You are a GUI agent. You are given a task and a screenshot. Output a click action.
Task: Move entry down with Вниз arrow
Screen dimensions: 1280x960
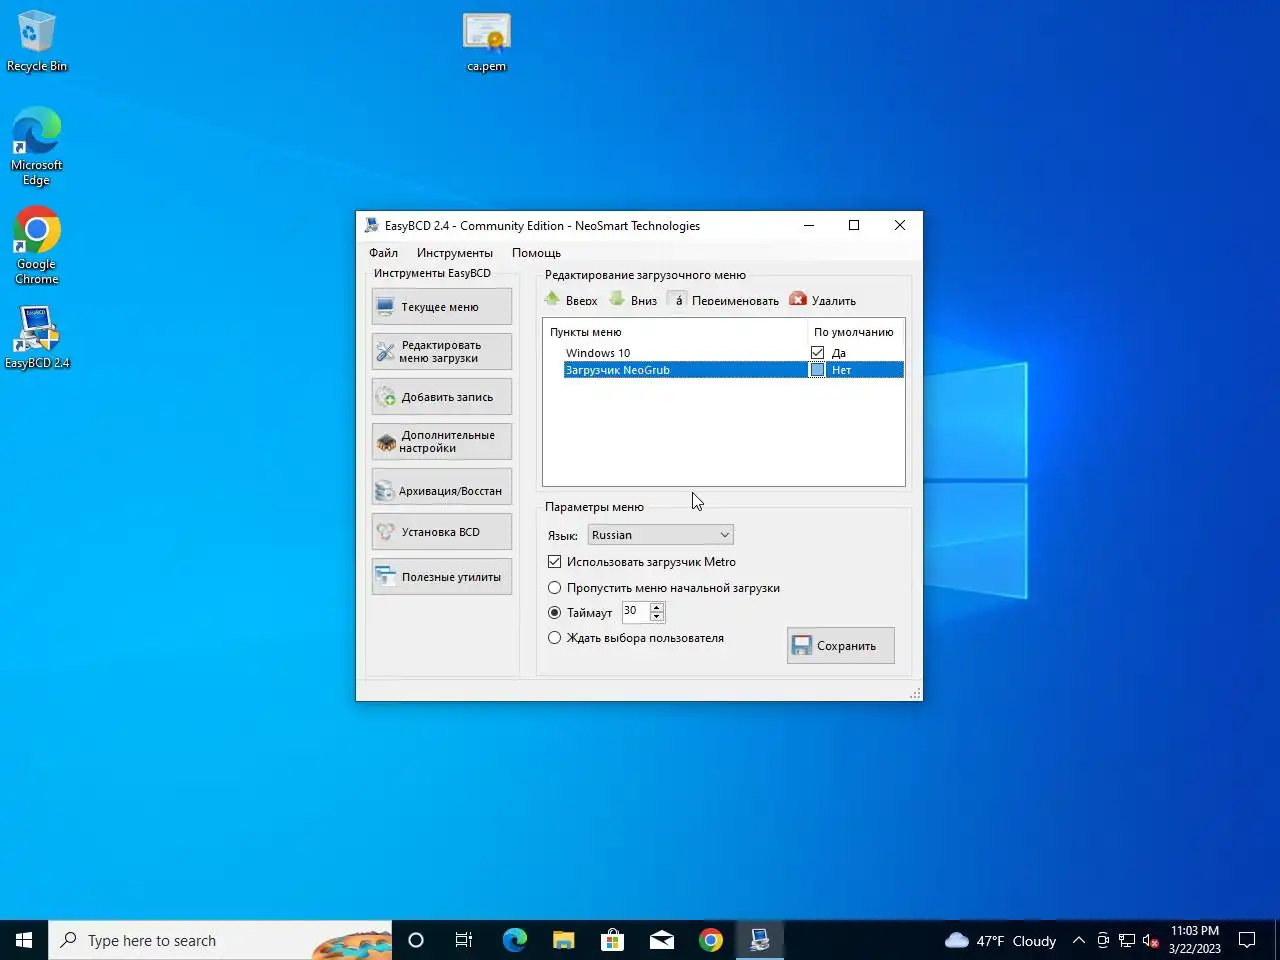[x=633, y=300]
